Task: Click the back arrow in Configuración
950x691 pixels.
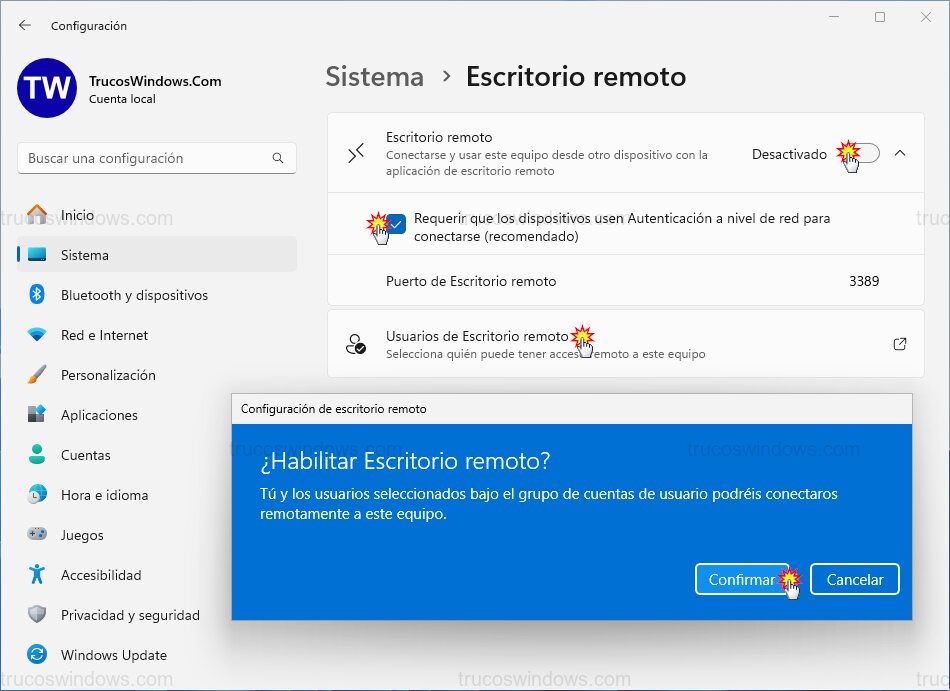Action: [x=24, y=26]
